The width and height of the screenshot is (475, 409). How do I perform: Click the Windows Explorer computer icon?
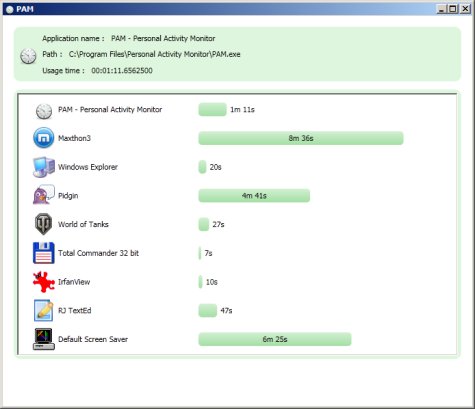(44, 167)
